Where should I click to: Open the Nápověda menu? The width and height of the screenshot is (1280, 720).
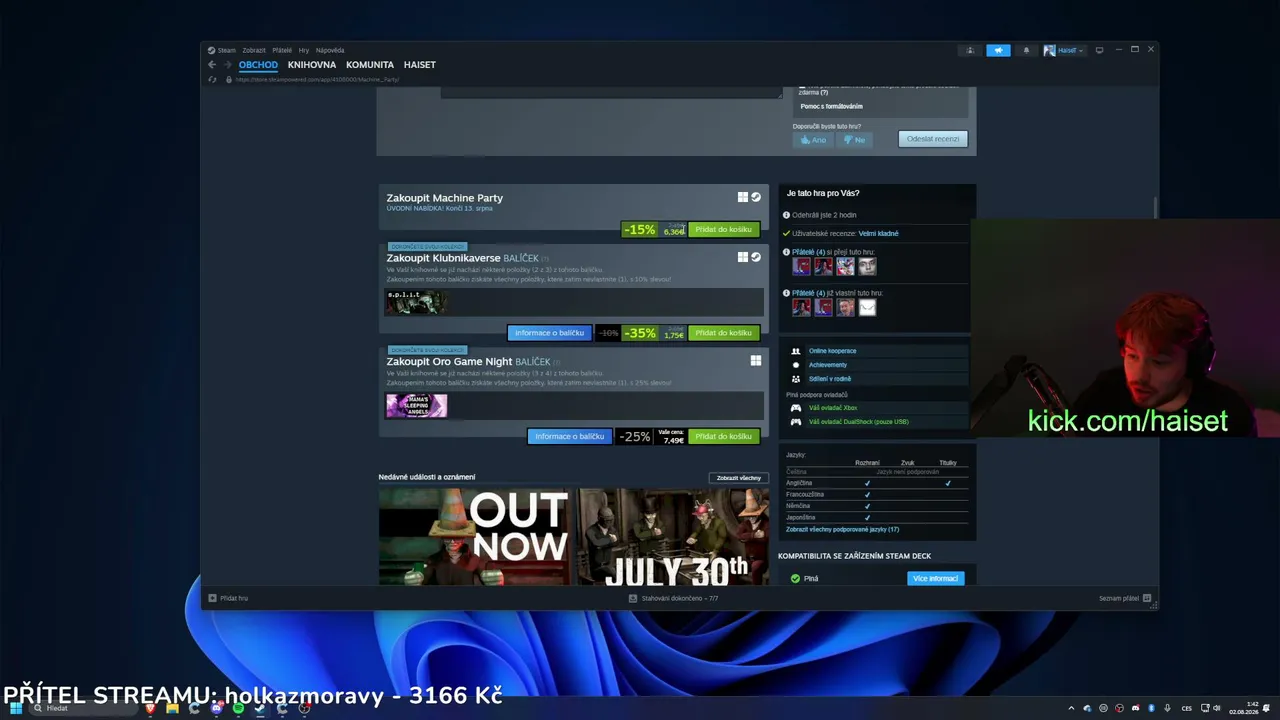[x=330, y=50]
